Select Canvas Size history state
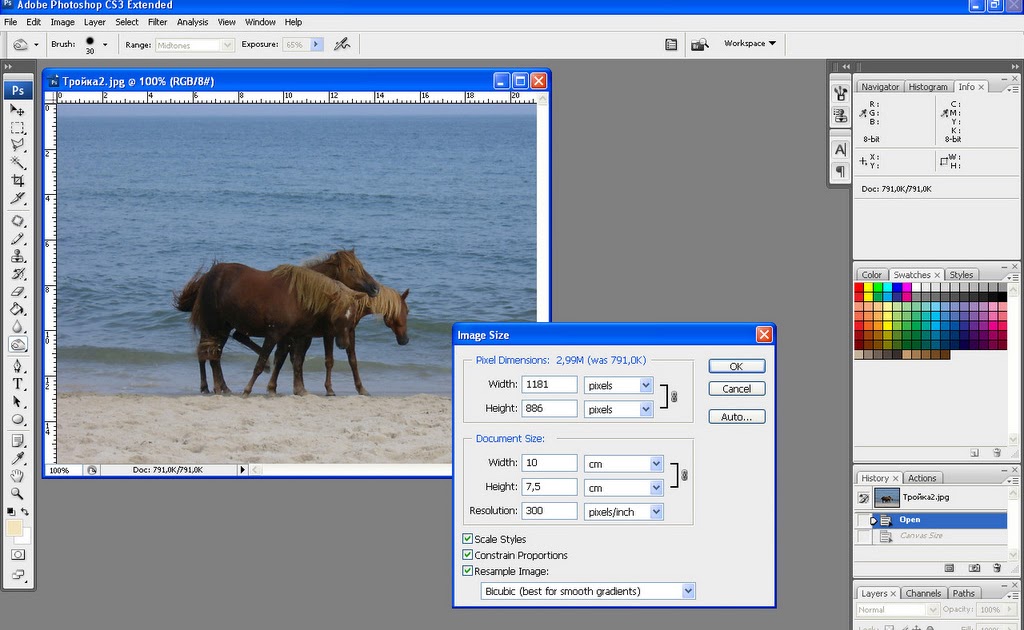 click(x=938, y=536)
